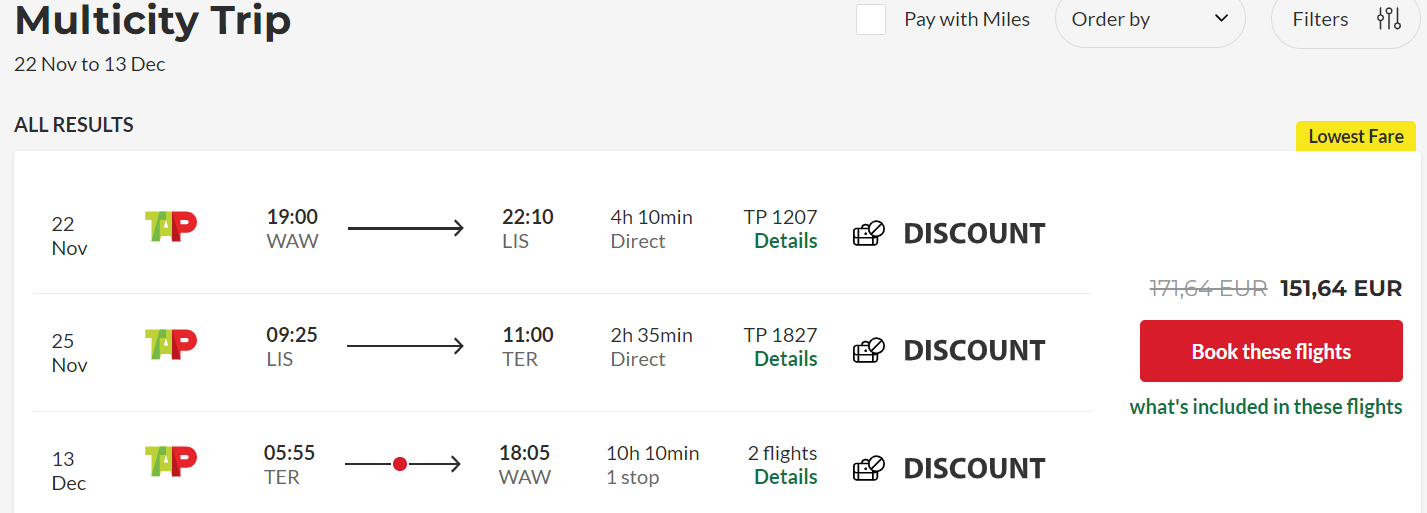
Task: Click baggage icon for LIS to TER flight
Action: tap(869, 351)
